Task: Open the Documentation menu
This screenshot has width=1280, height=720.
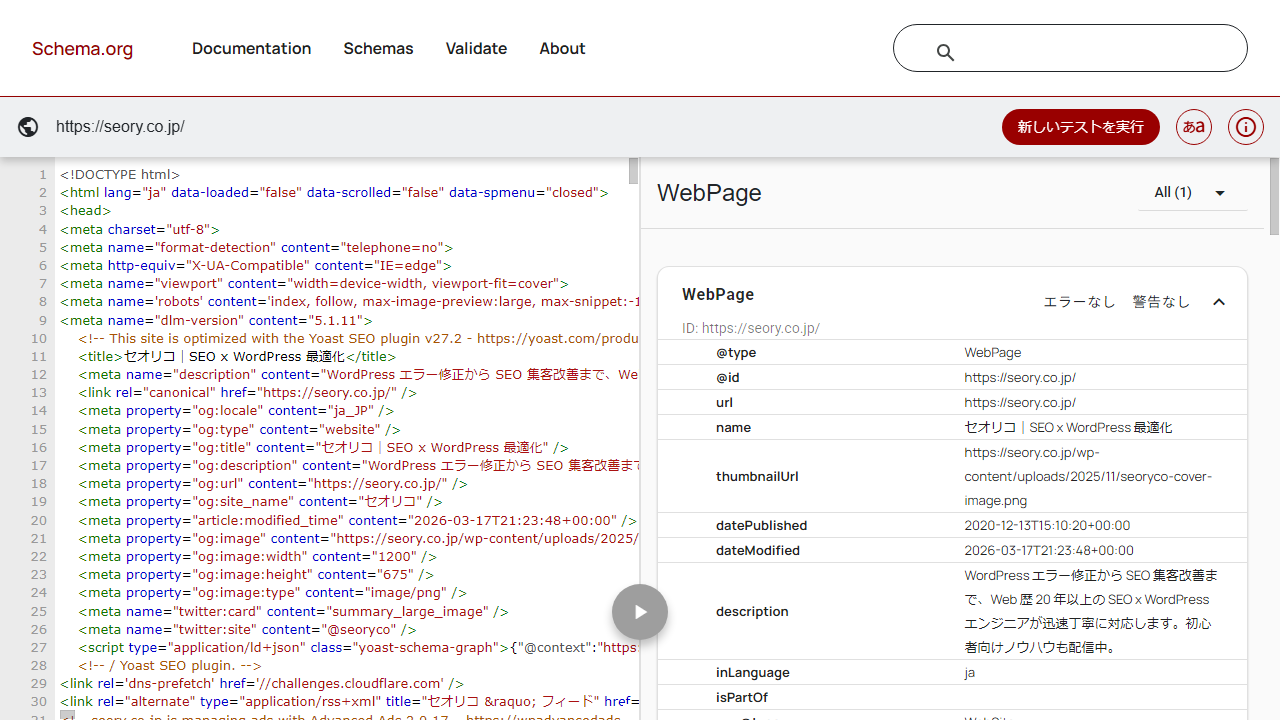Action: coord(251,49)
